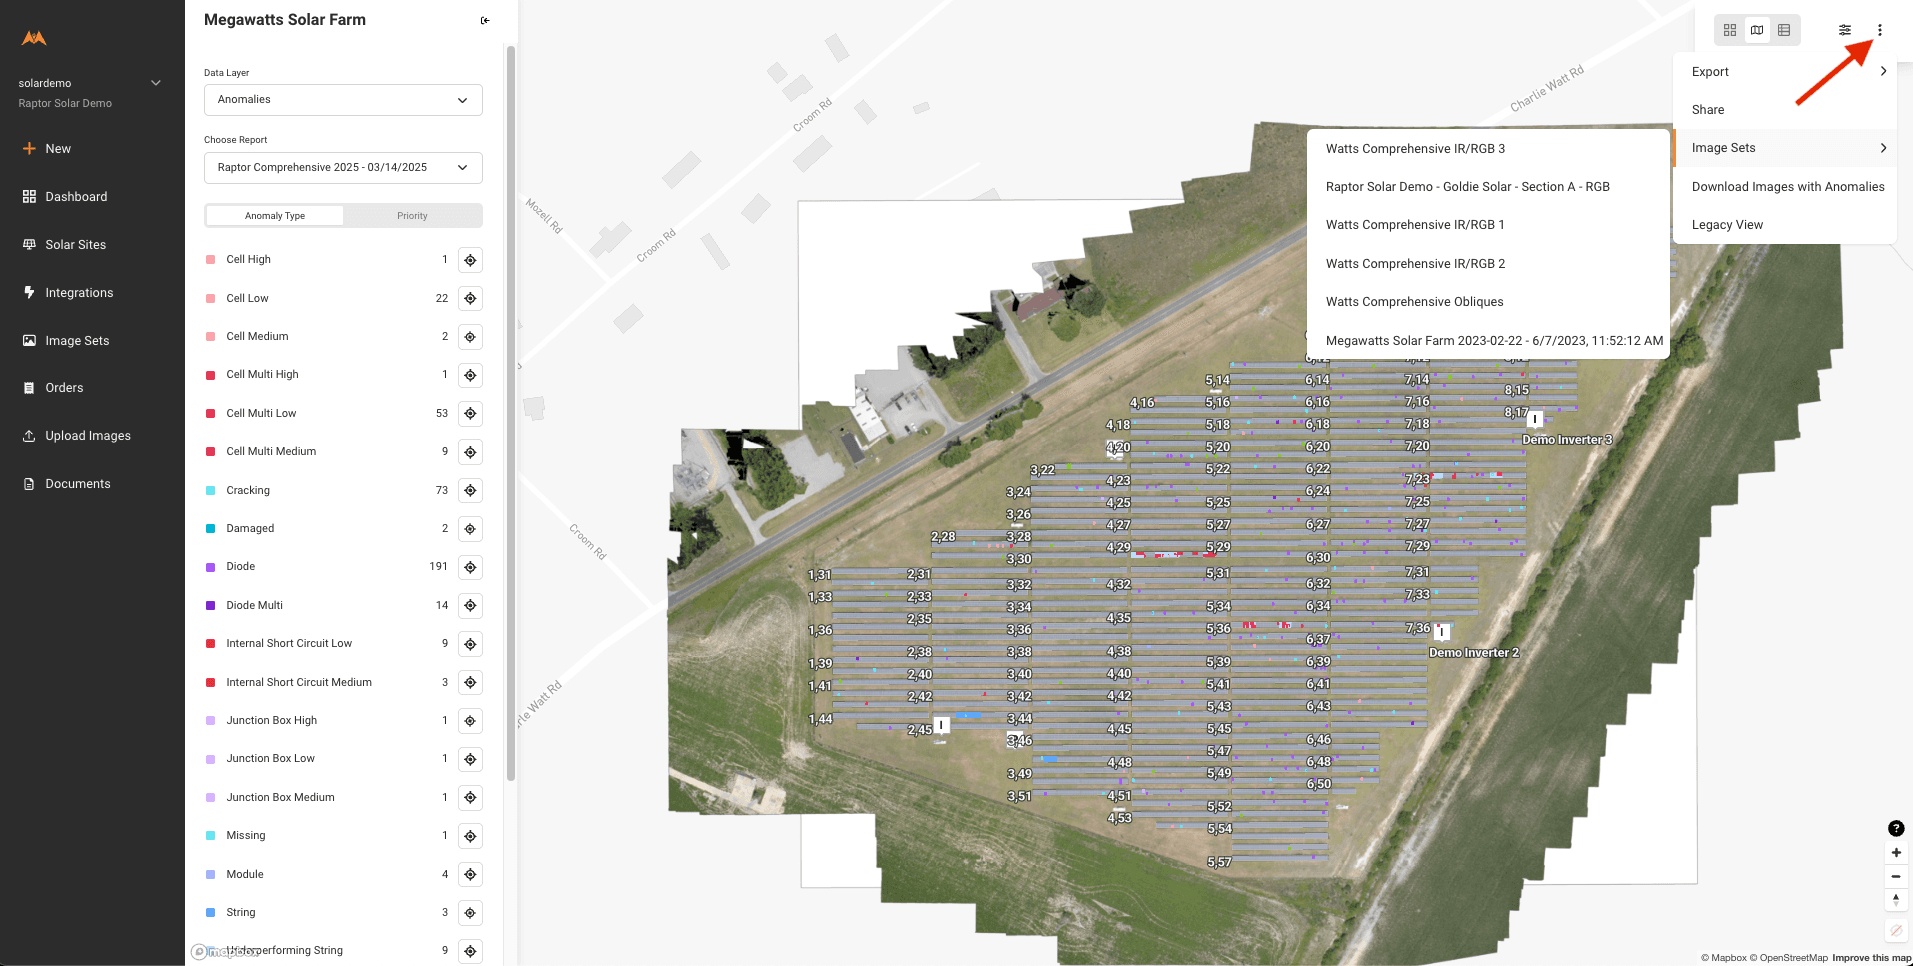Select Raptor Solar Demo Goldie Solar image set
1913x966 pixels.
1488,187
